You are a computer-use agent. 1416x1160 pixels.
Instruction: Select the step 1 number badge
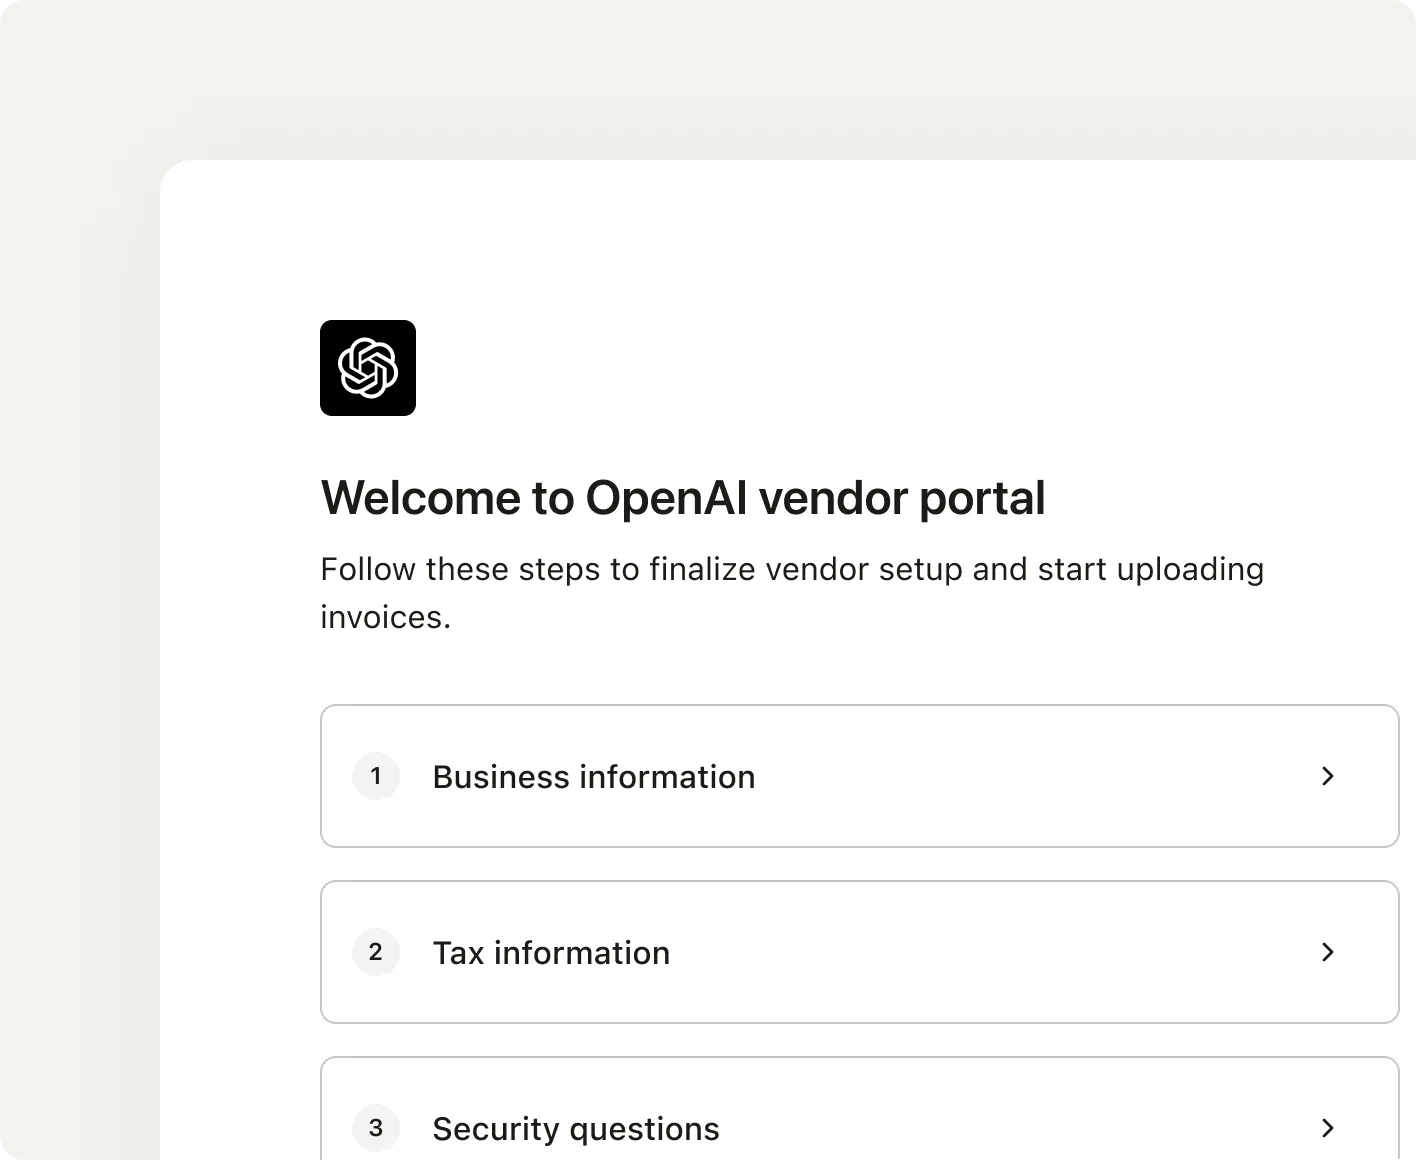coord(376,776)
